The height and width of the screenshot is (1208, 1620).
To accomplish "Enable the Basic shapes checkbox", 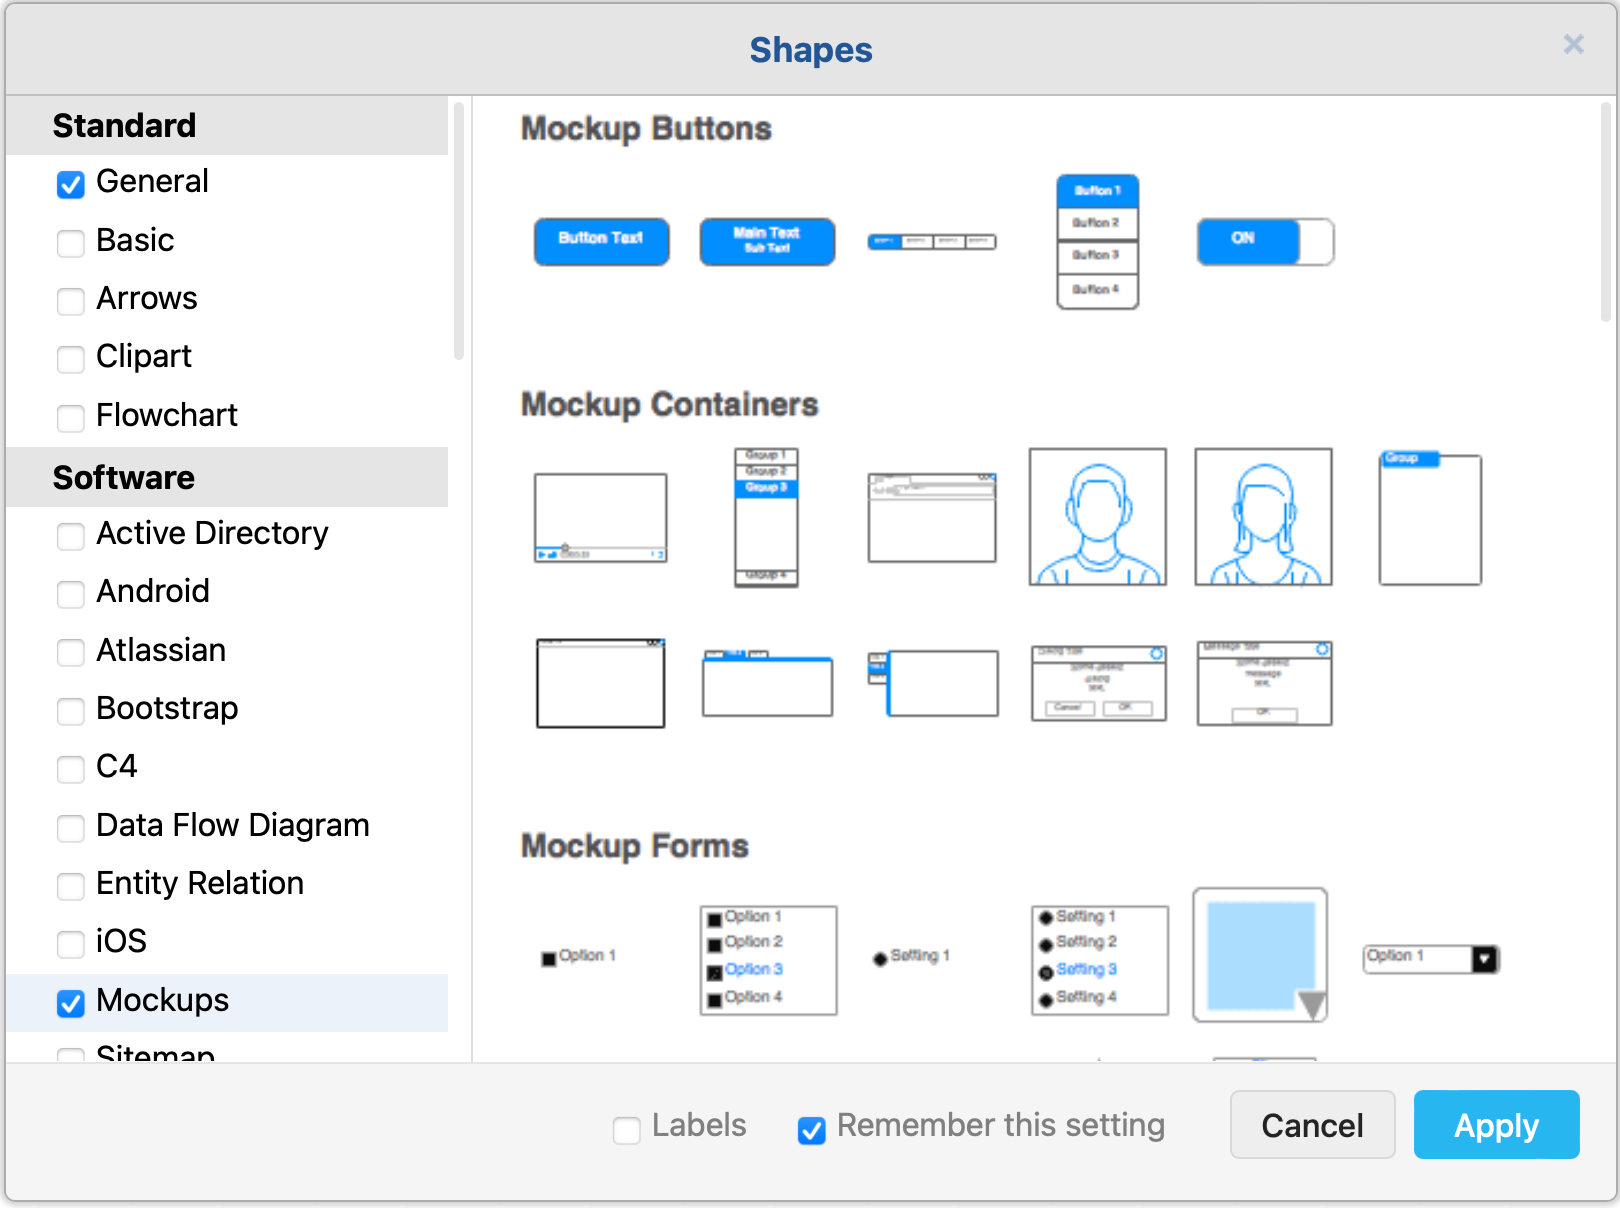I will 70,243.
